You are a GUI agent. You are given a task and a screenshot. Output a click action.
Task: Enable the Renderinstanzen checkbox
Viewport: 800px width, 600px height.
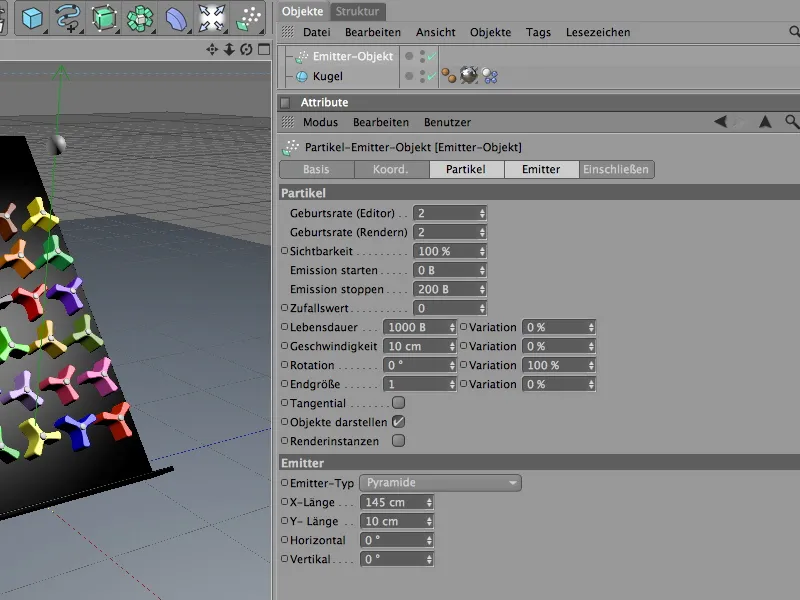pyautogui.click(x=398, y=440)
